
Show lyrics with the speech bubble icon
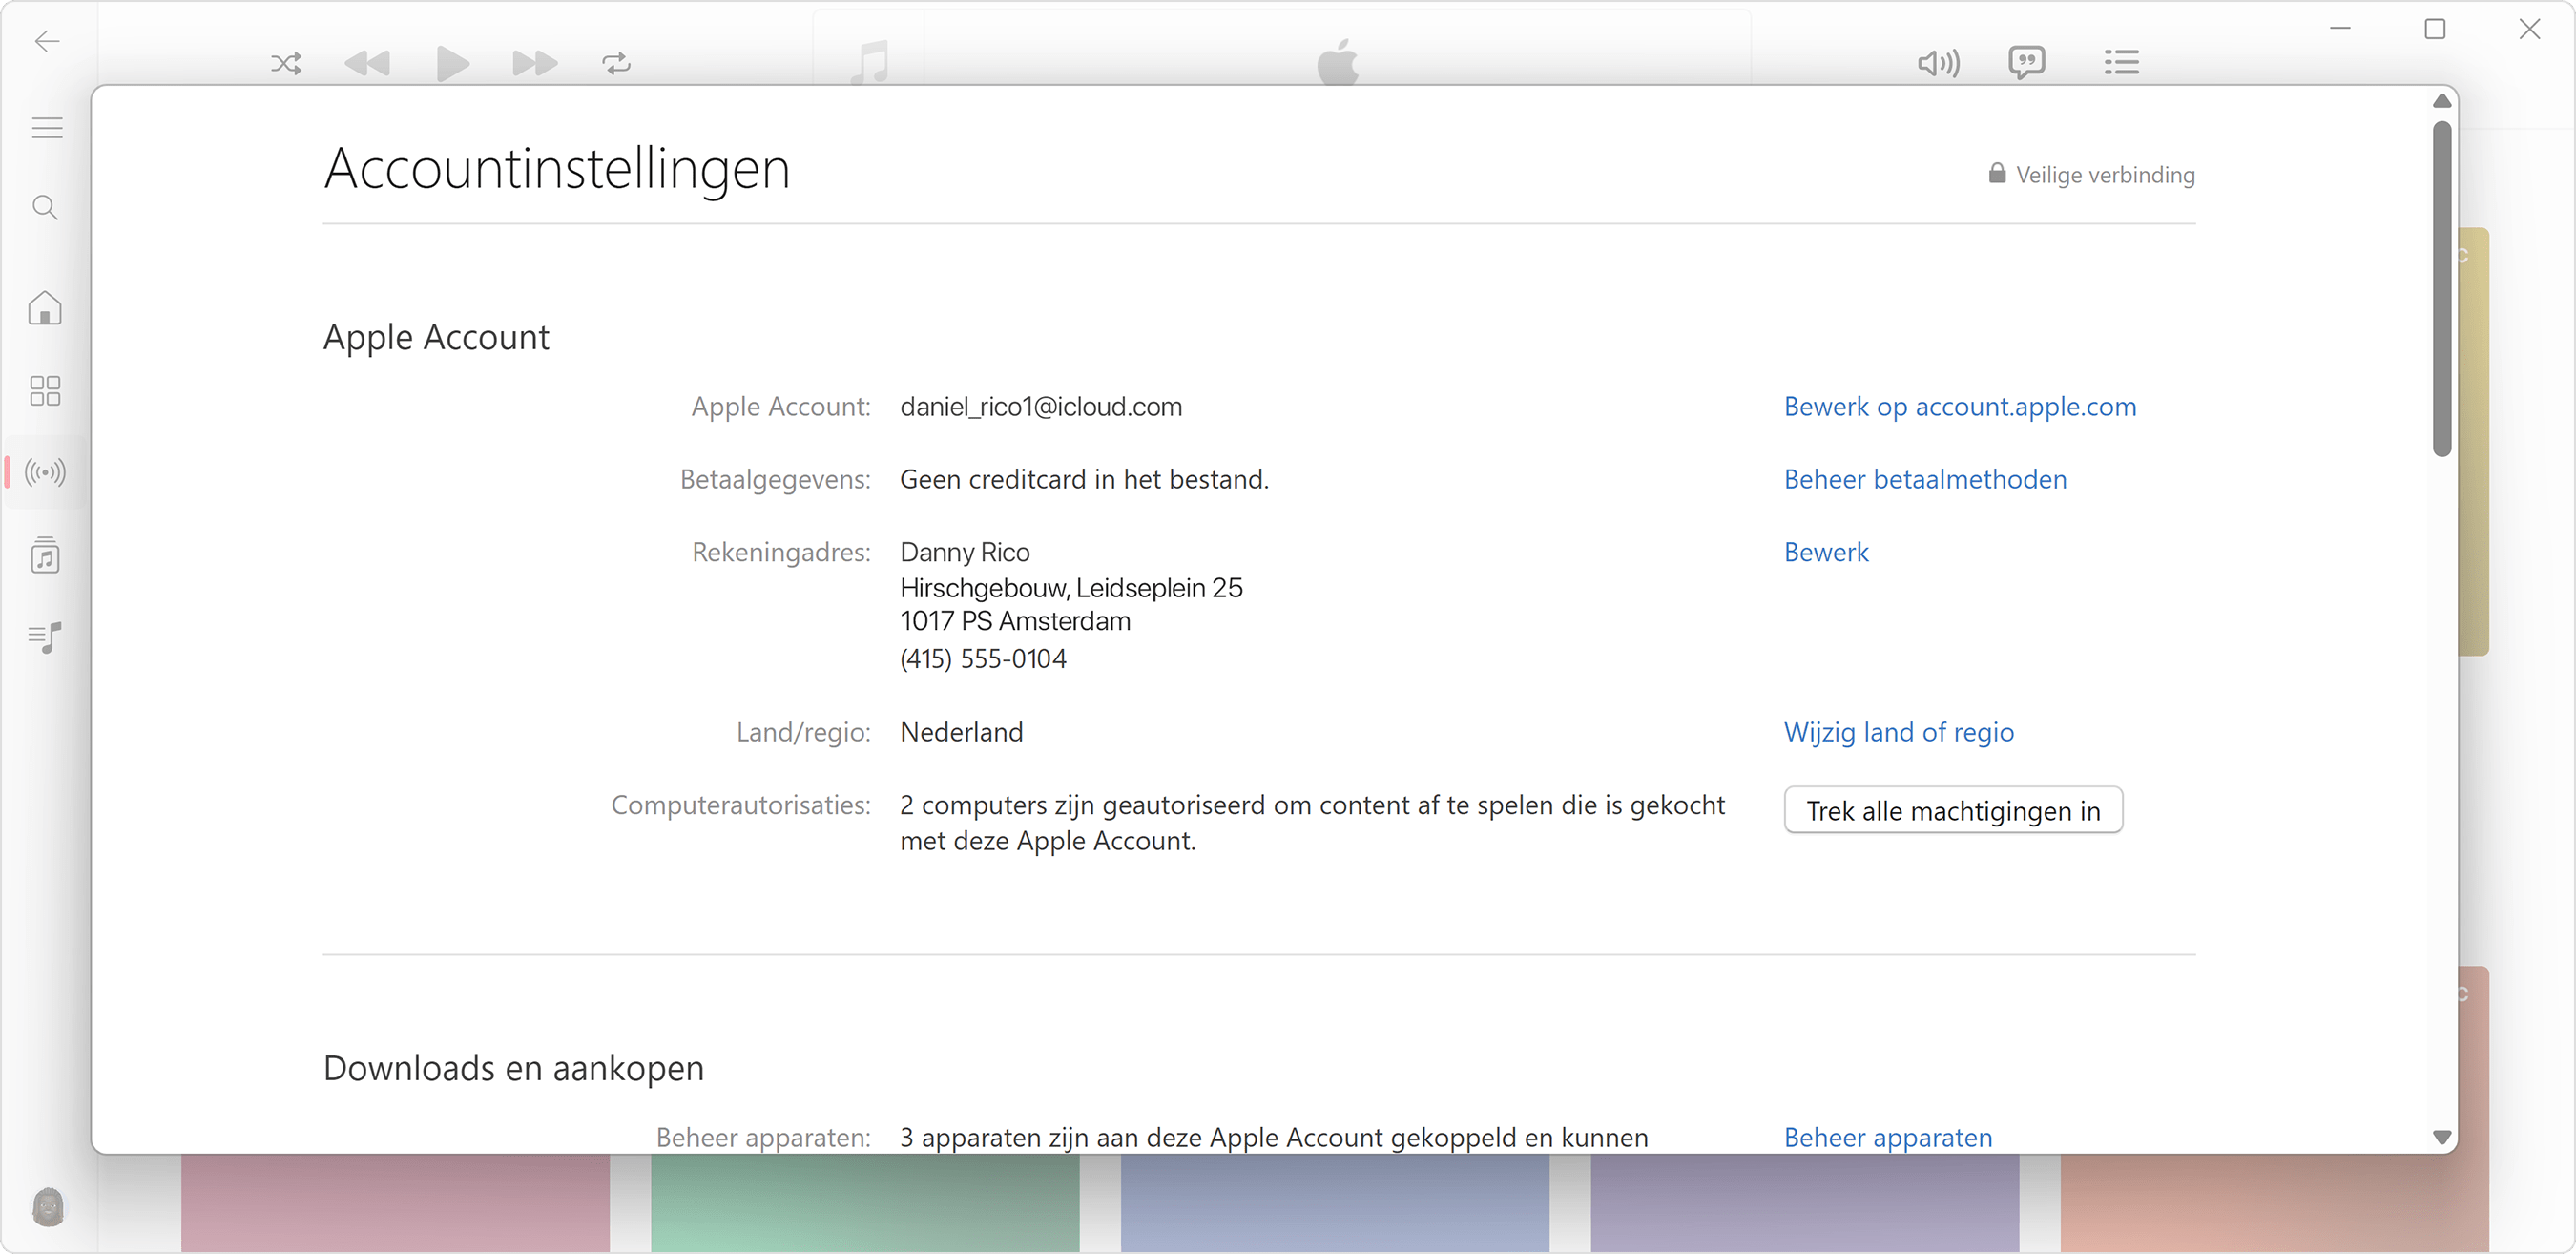tap(2027, 63)
